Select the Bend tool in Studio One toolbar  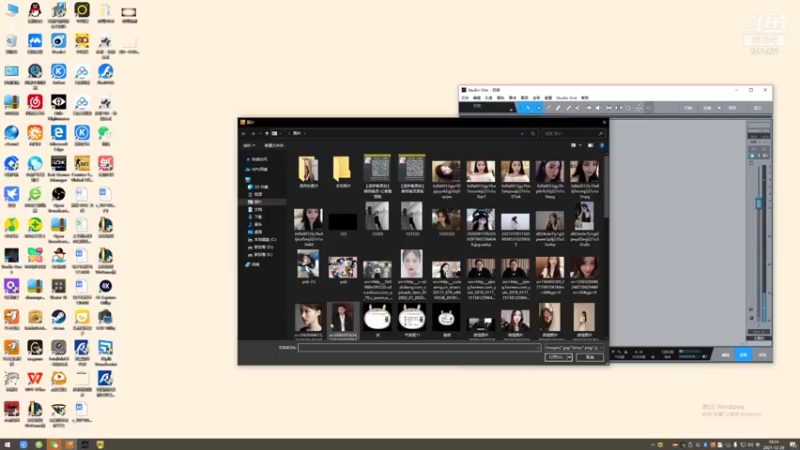(x=588, y=108)
